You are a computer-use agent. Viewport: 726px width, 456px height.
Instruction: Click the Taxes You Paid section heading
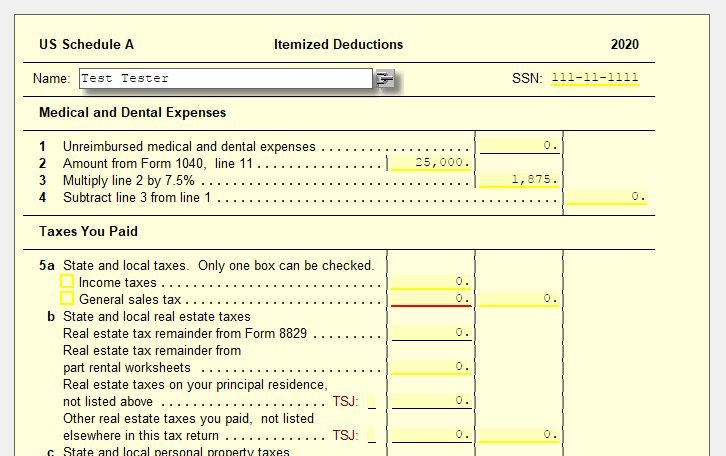[88, 231]
